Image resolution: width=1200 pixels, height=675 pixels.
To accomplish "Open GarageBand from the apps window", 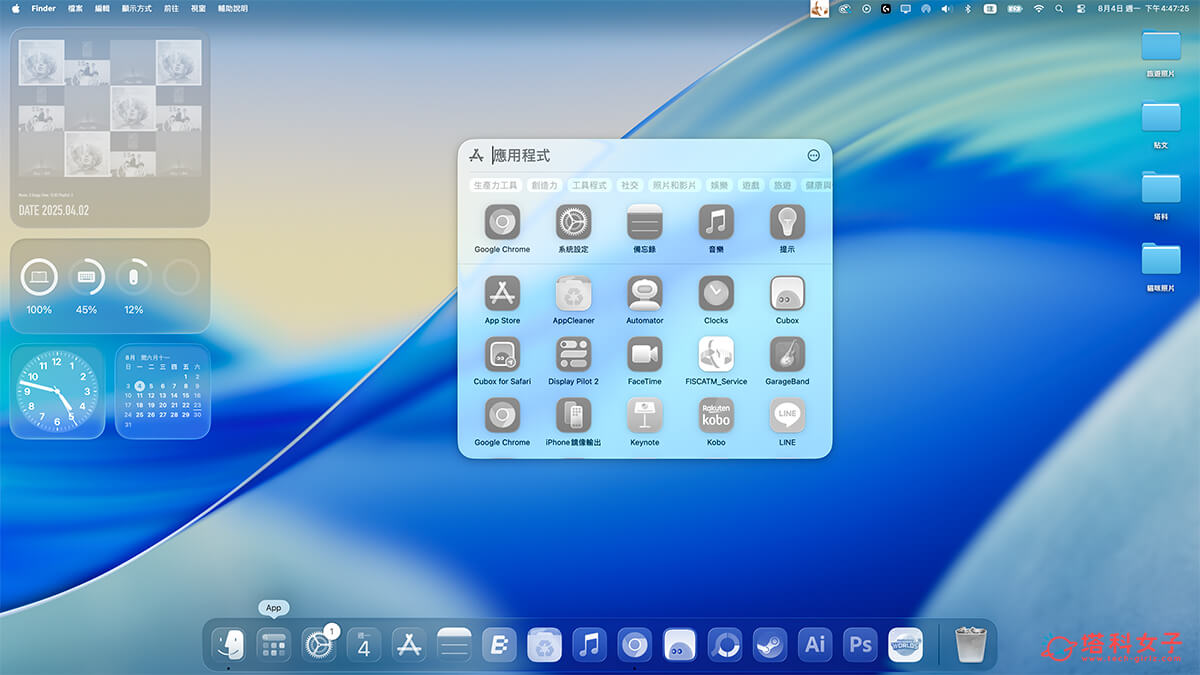I will tap(787, 357).
